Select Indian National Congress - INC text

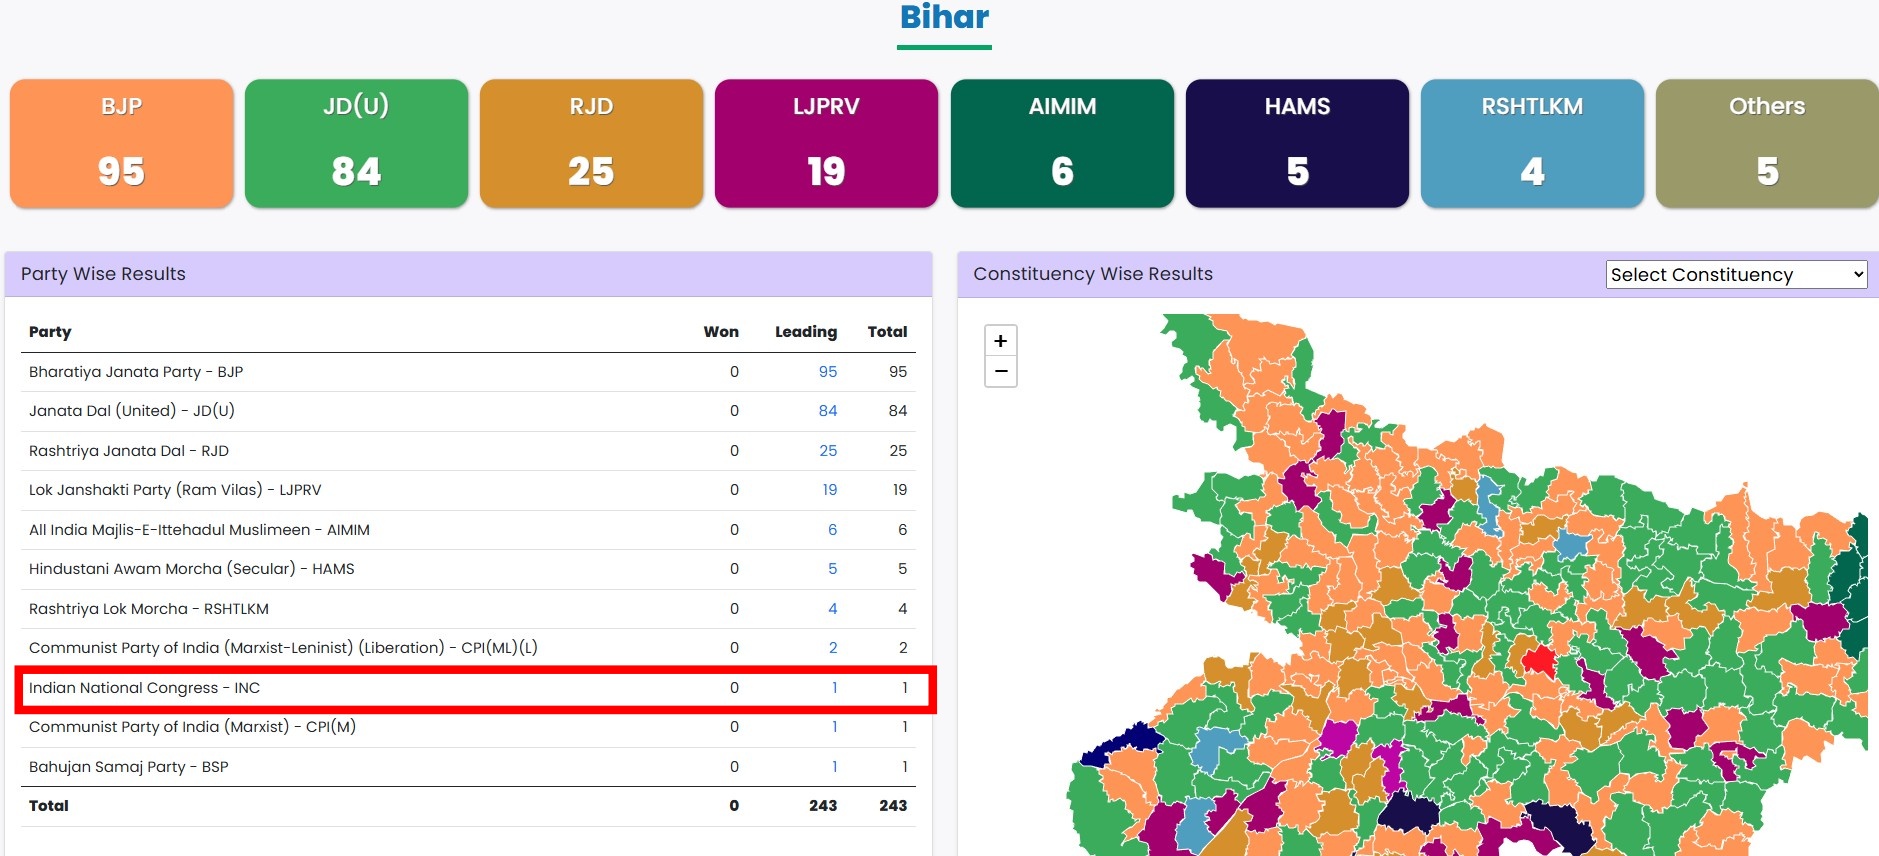(x=144, y=688)
